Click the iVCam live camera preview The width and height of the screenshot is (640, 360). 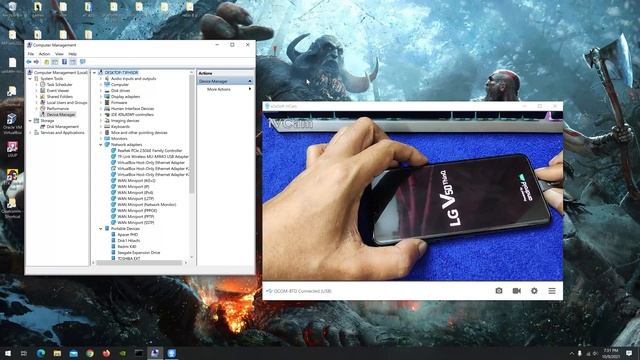tap(412, 196)
